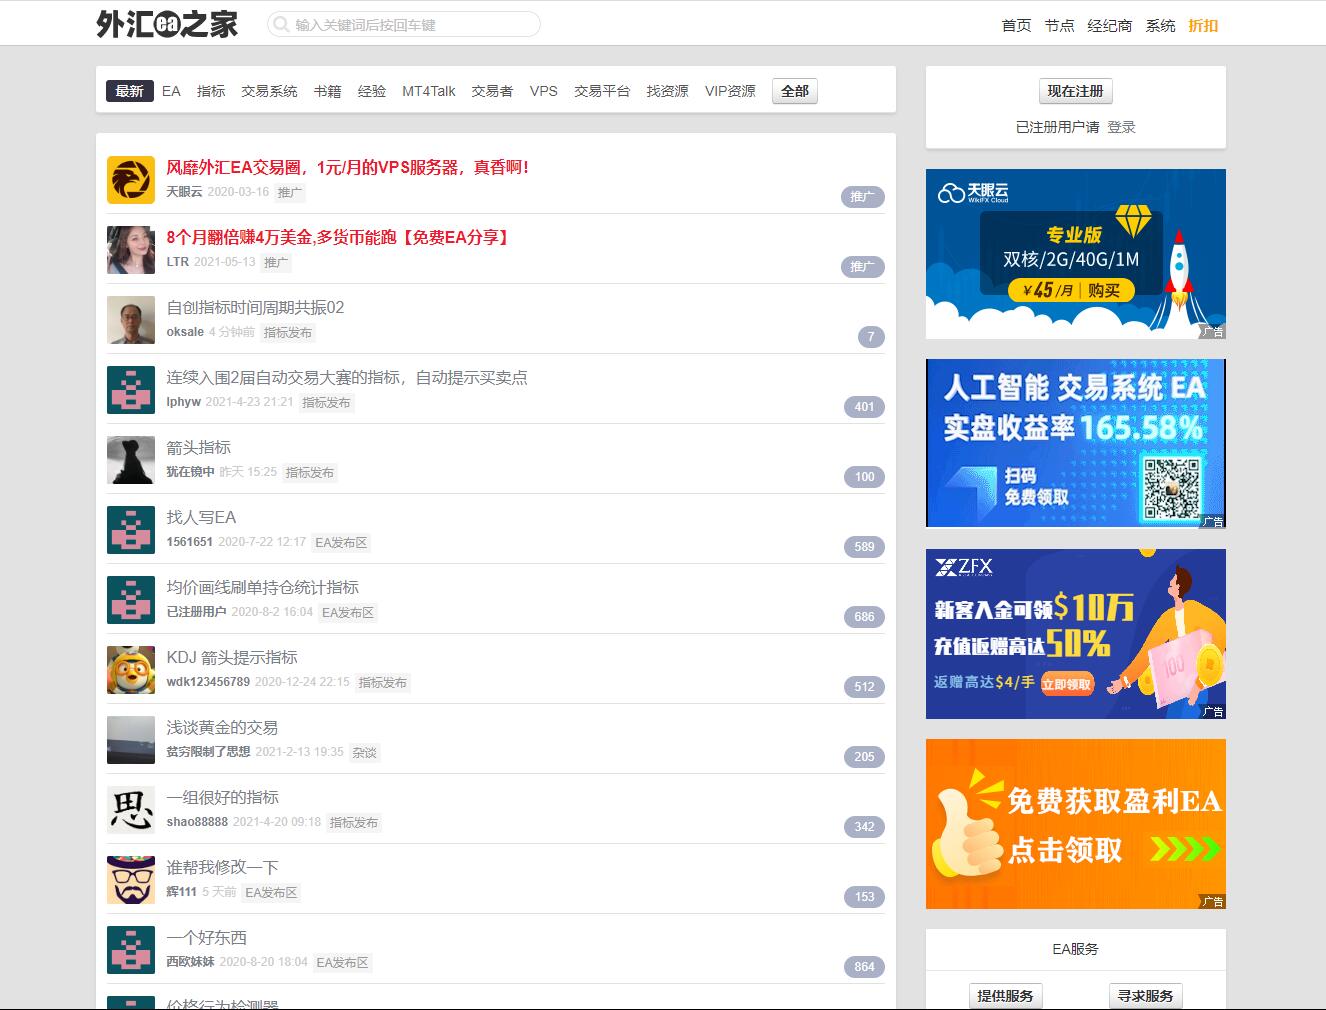Select the 交易系统 category tab
The width and height of the screenshot is (1326, 1010).
[269, 91]
